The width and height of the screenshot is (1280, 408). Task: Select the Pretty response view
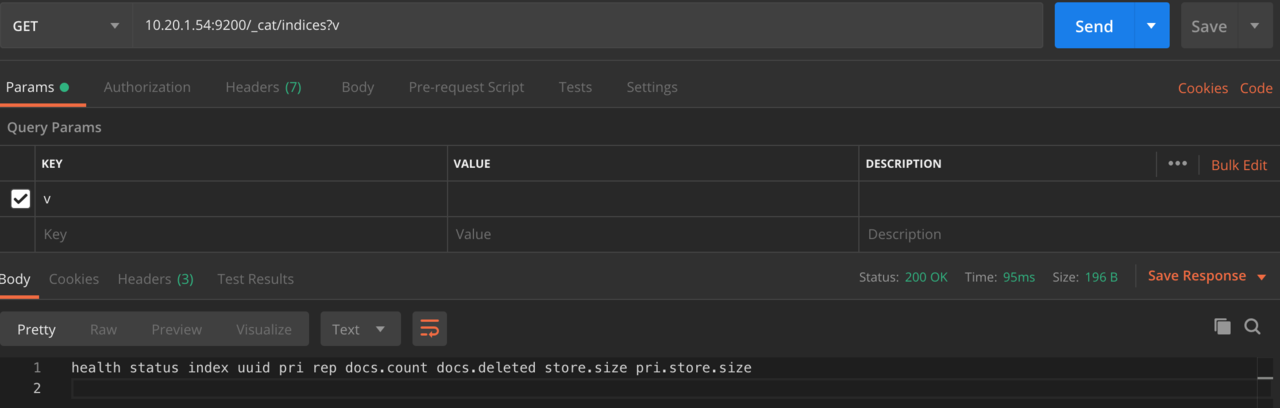coord(36,329)
